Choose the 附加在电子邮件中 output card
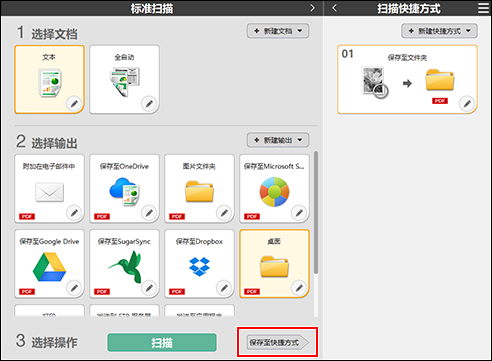The image size is (492, 361). 49,188
